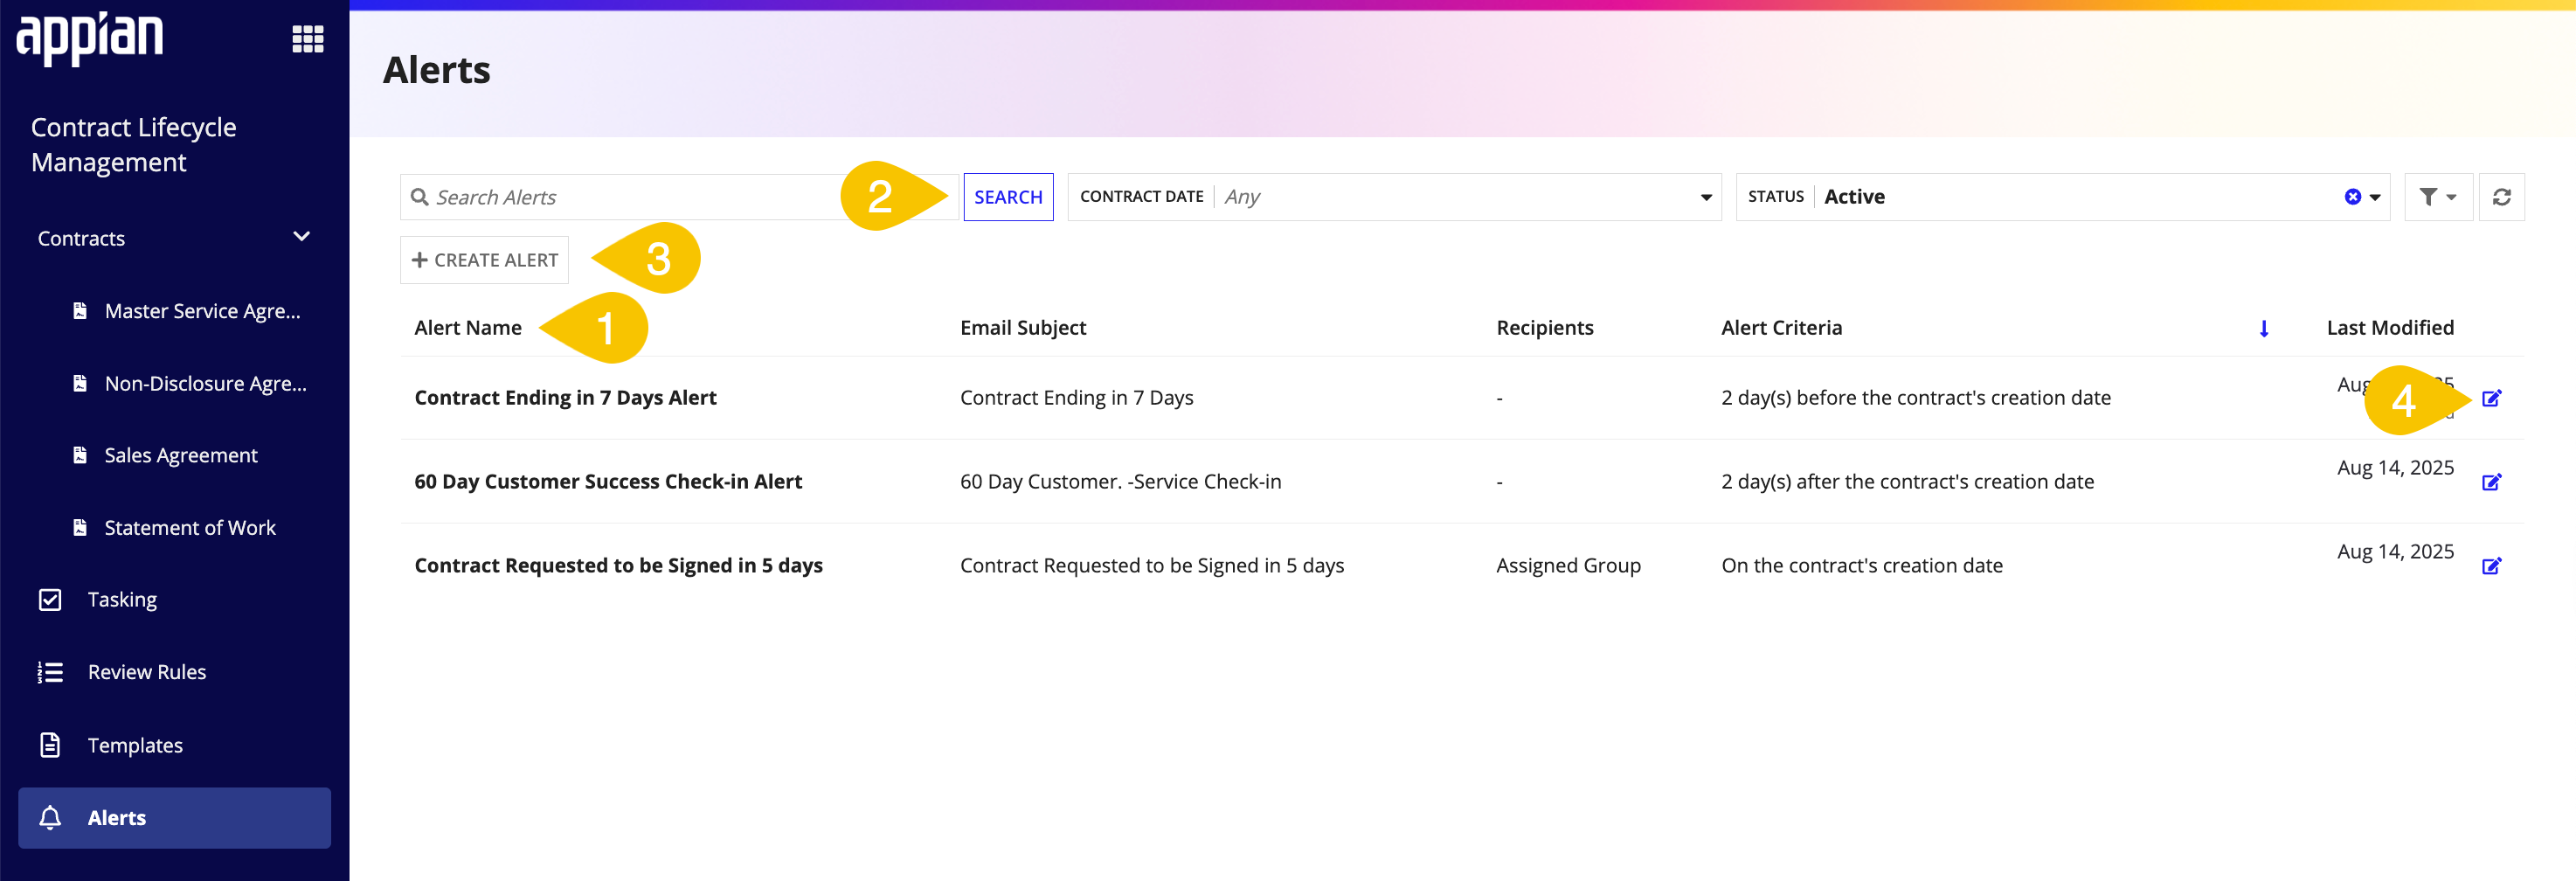Open the Appian apps grid menu

(307, 39)
